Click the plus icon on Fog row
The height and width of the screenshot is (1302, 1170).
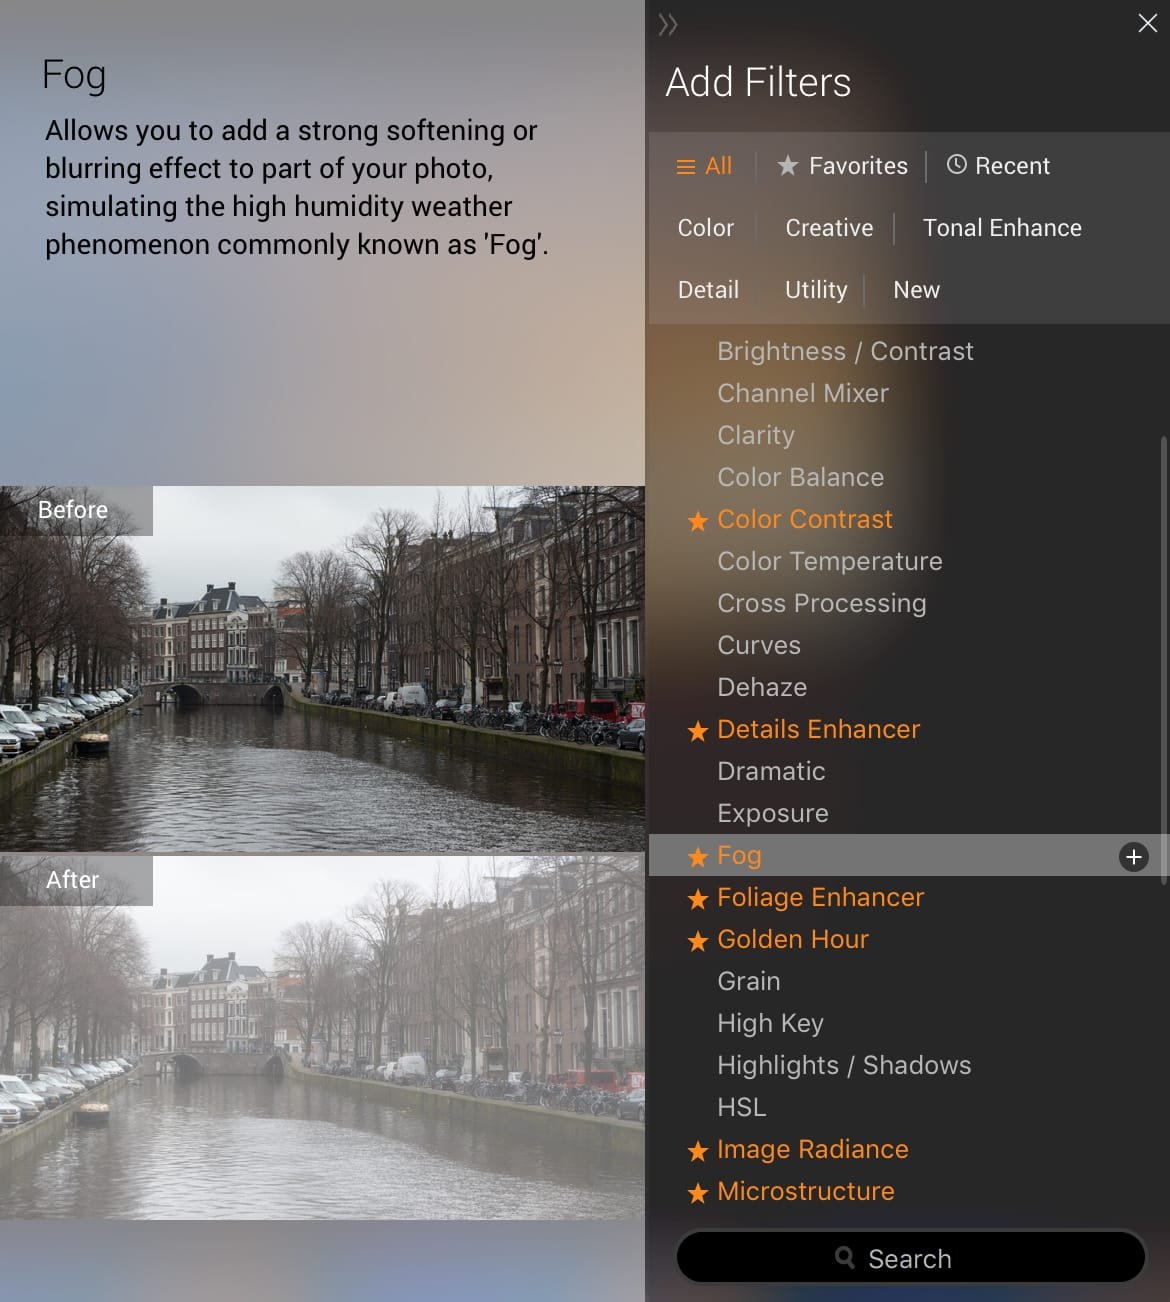click(x=1133, y=857)
